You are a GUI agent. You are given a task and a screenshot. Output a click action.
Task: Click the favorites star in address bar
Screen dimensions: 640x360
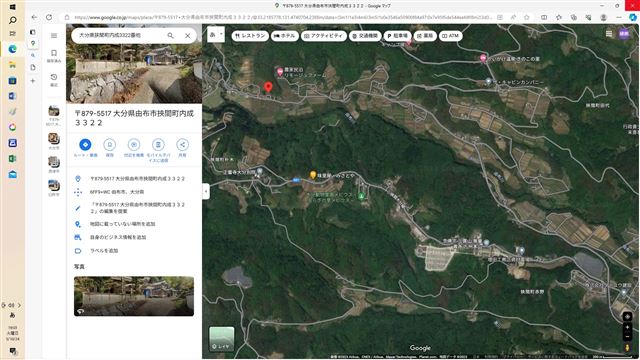pos(527,18)
